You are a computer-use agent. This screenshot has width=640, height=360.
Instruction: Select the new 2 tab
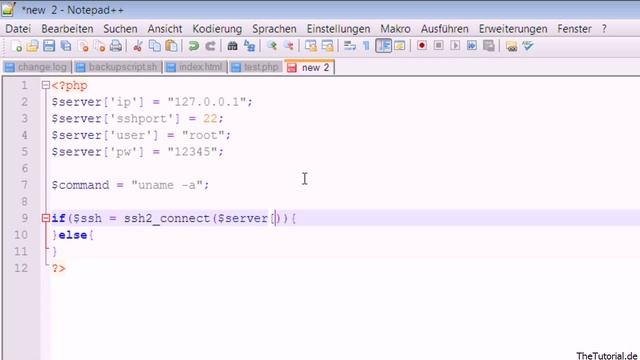coord(309,67)
